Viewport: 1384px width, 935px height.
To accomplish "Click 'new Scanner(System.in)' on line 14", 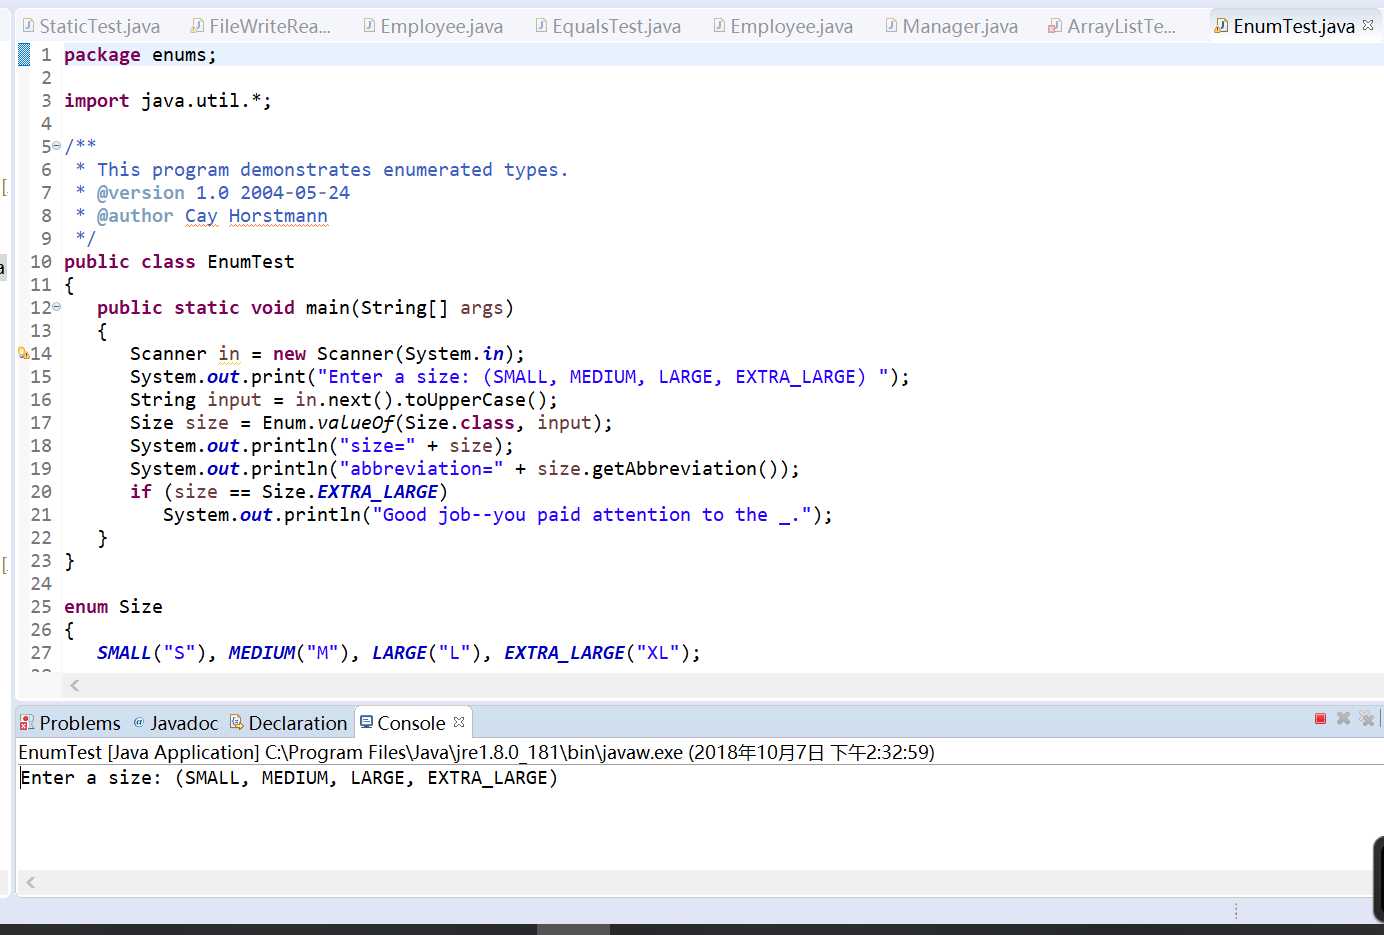I will (x=393, y=354).
